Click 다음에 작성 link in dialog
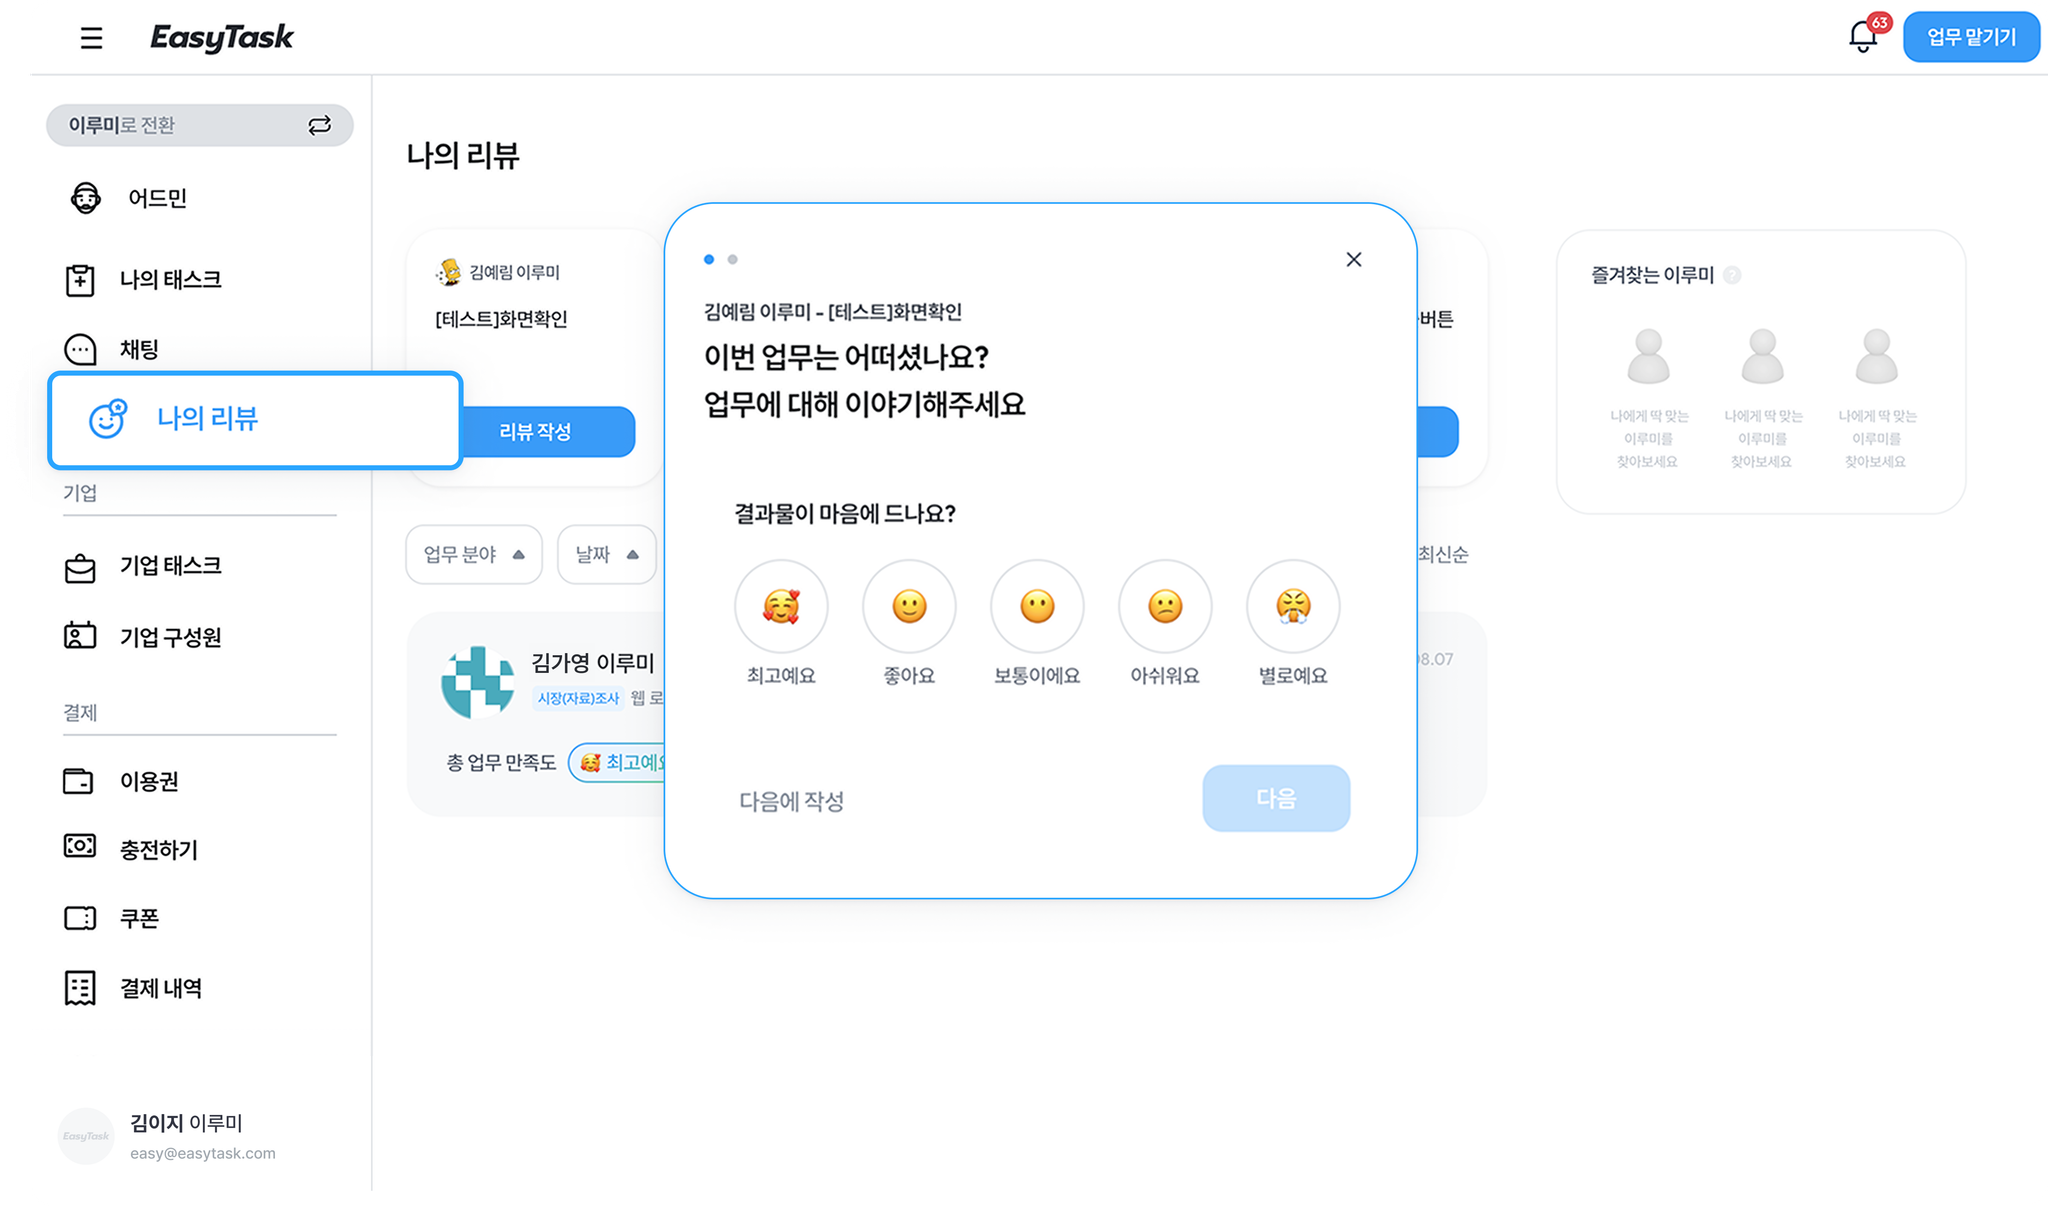 [791, 801]
